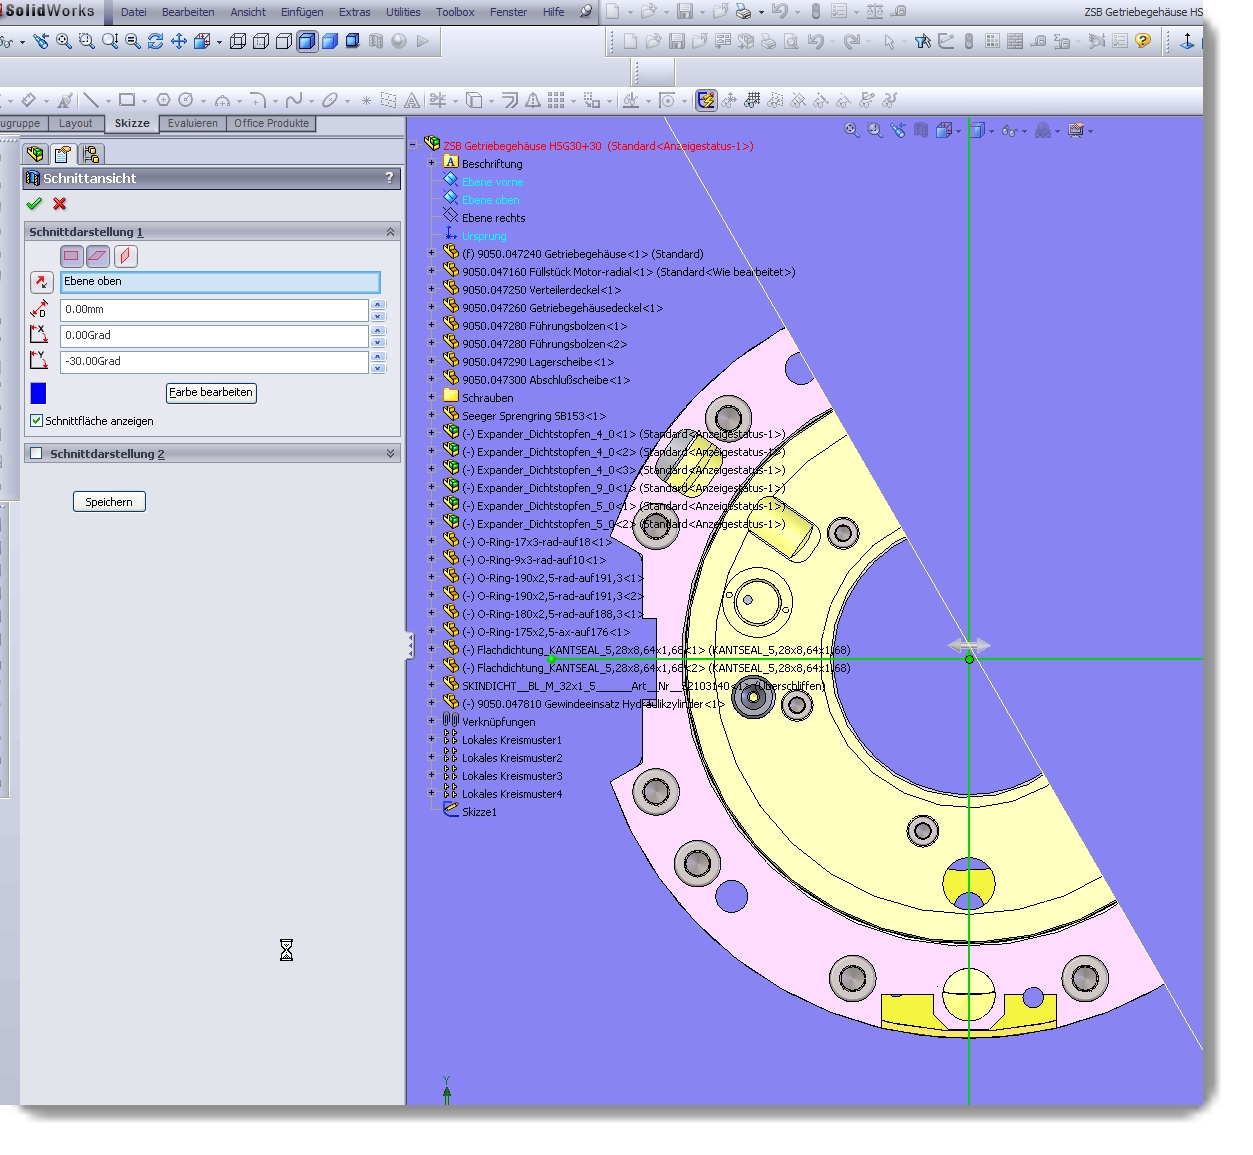1253x1155 pixels.
Task: Enable the Schnittdarstellung 2 checkbox
Action: (37, 454)
